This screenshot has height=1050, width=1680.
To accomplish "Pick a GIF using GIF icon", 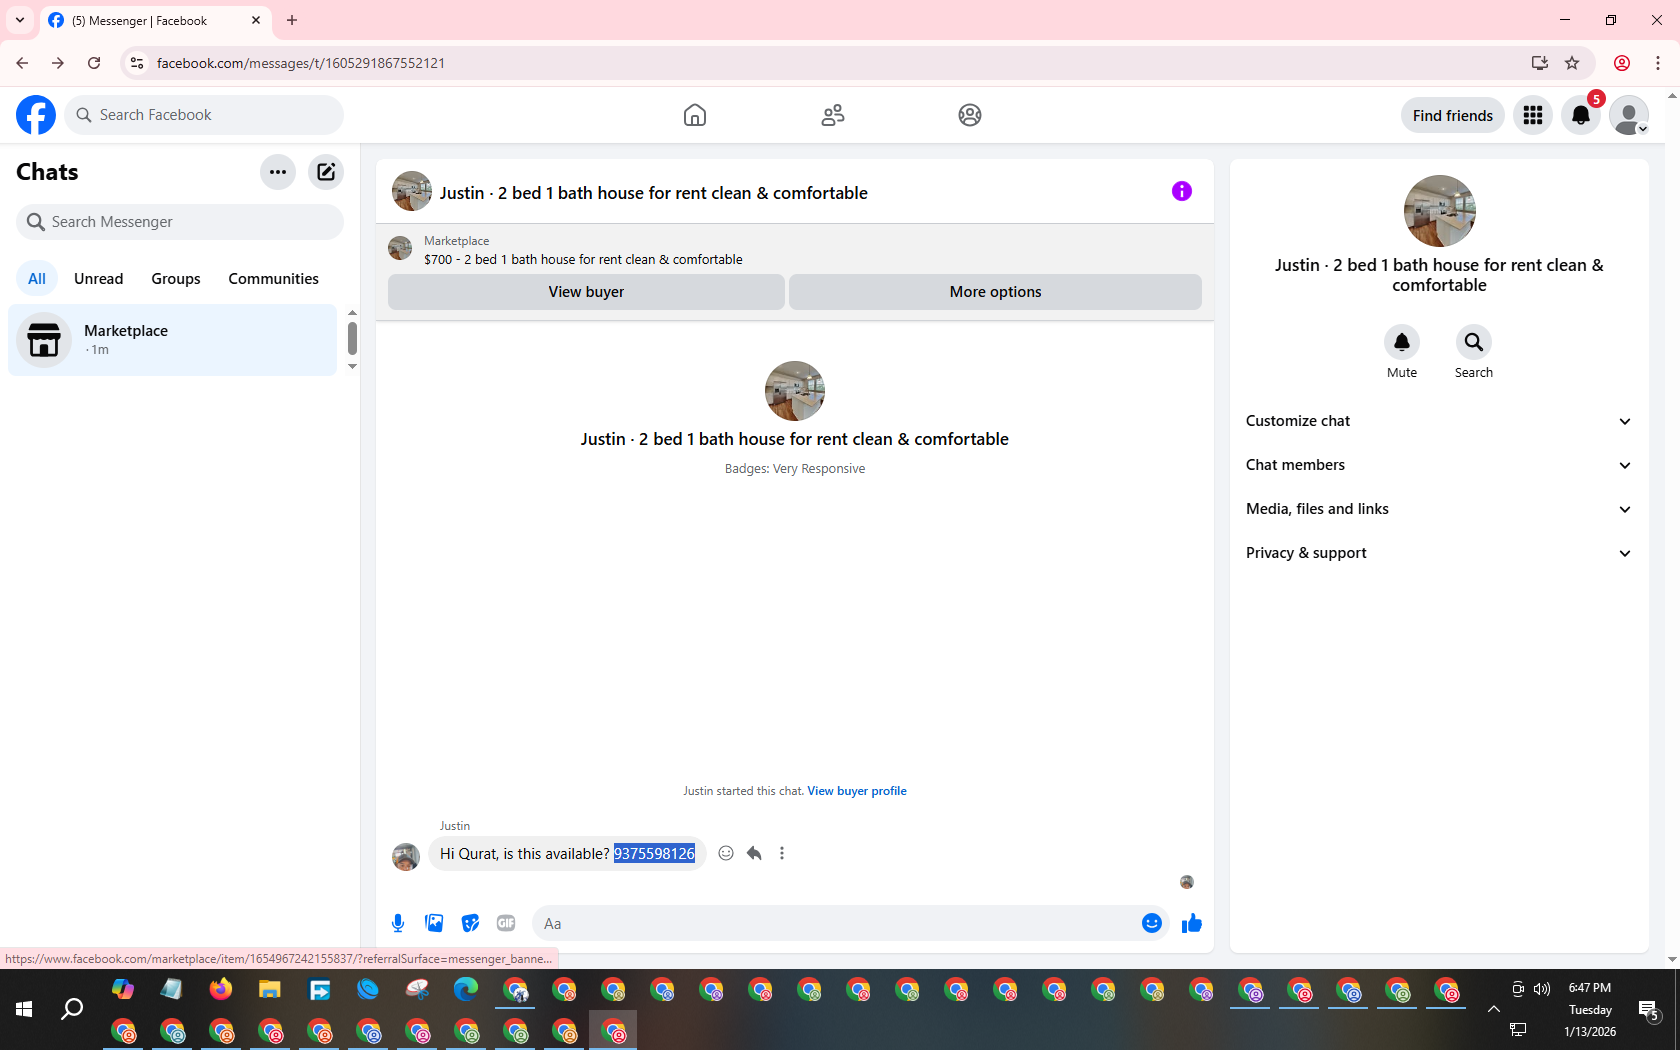I will [x=506, y=923].
